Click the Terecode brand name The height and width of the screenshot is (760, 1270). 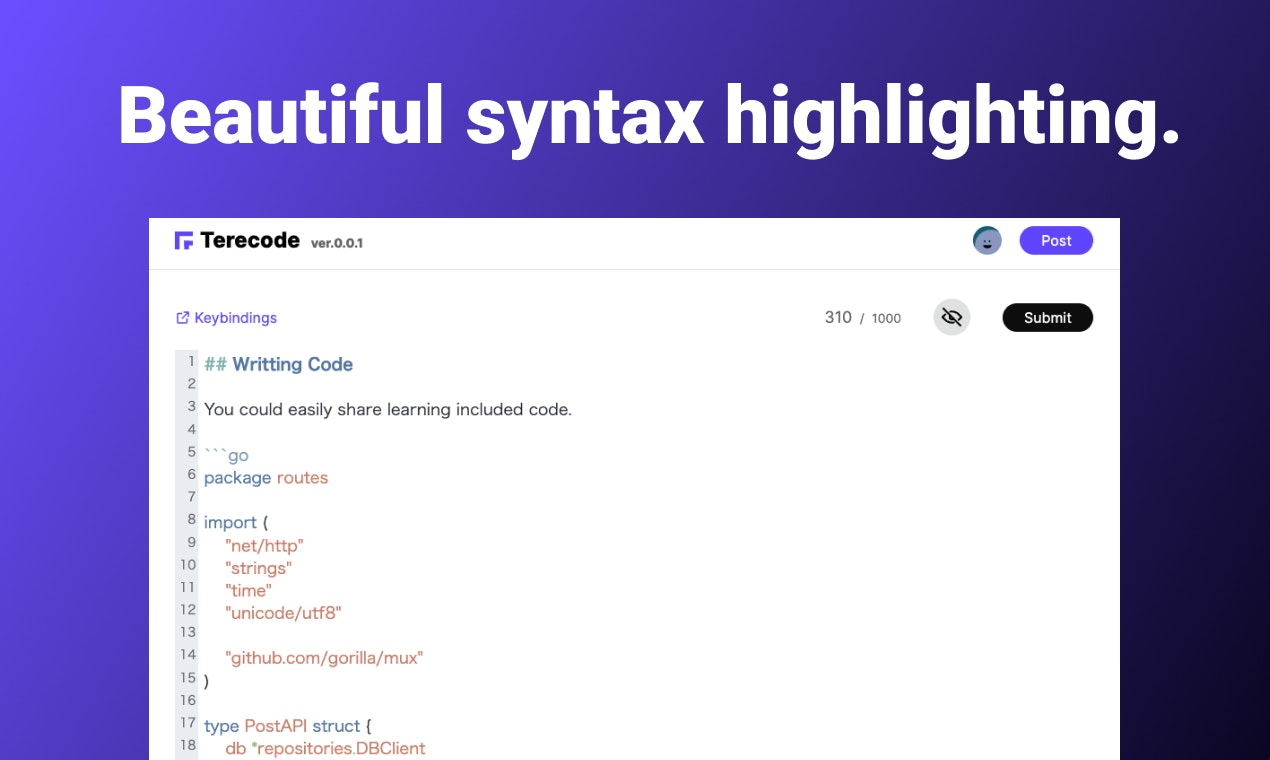249,240
